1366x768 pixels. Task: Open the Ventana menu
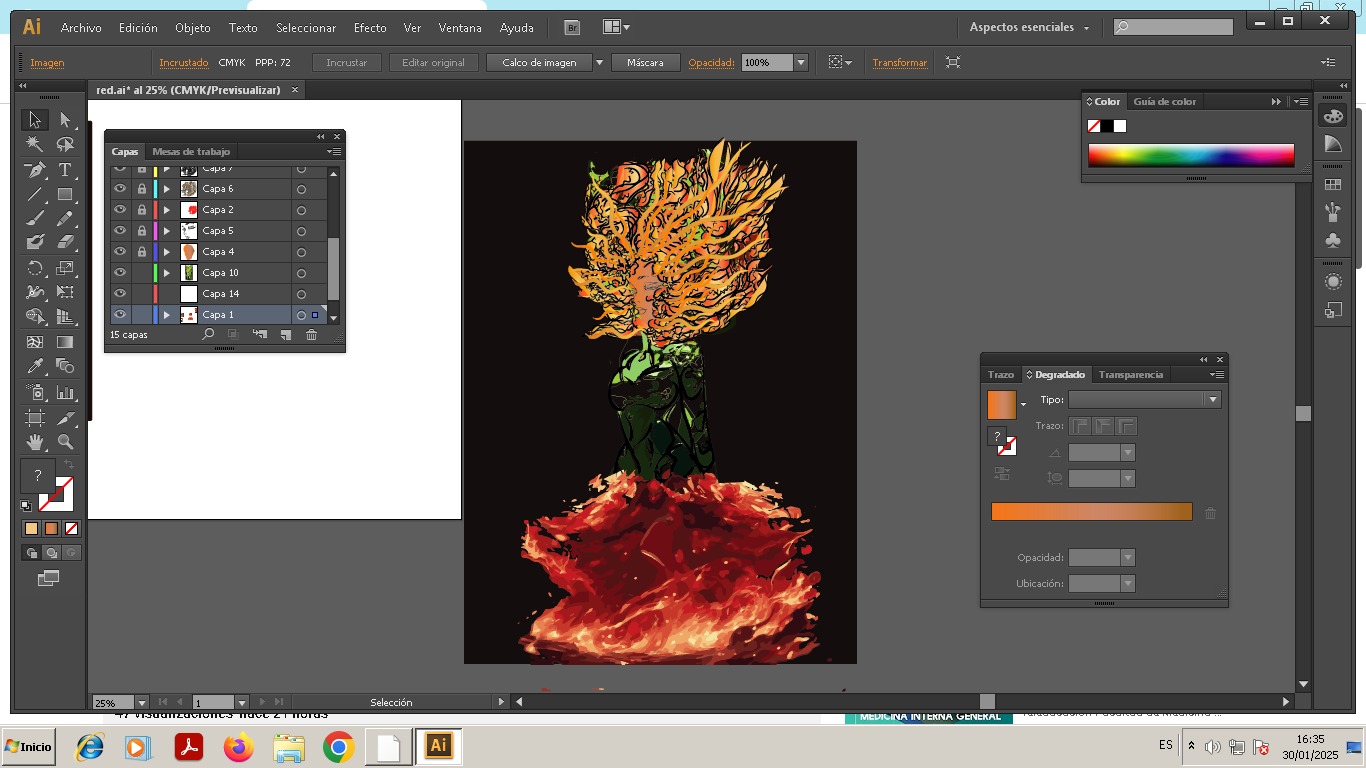click(x=460, y=28)
